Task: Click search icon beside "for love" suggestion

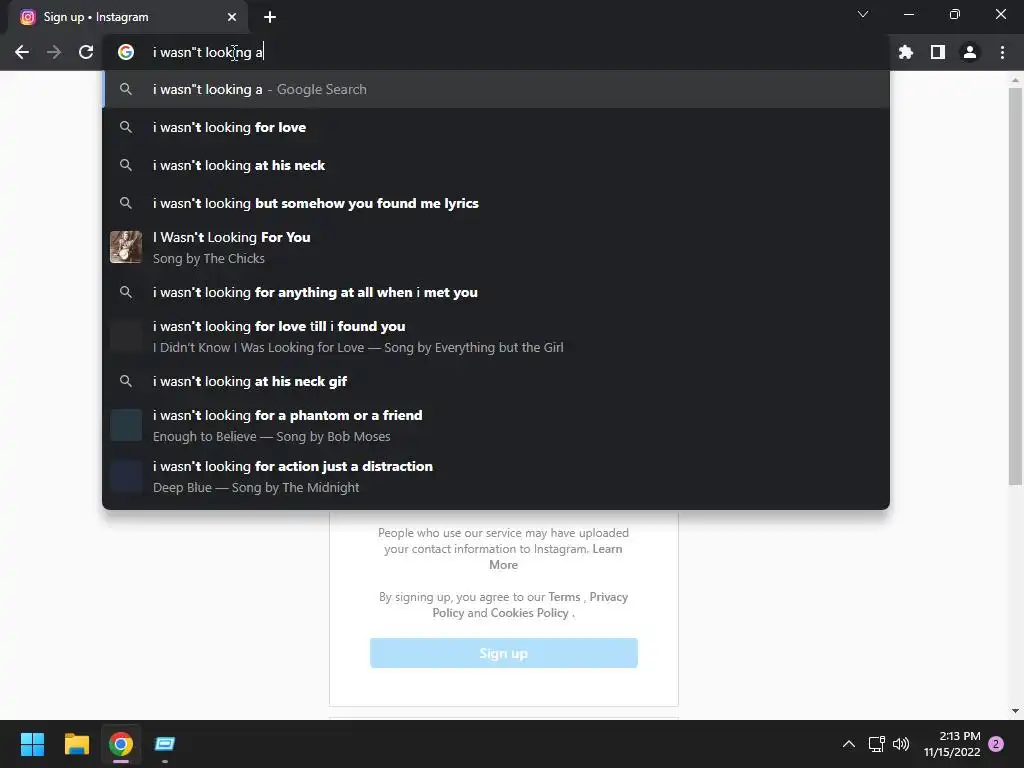Action: pos(125,127)
